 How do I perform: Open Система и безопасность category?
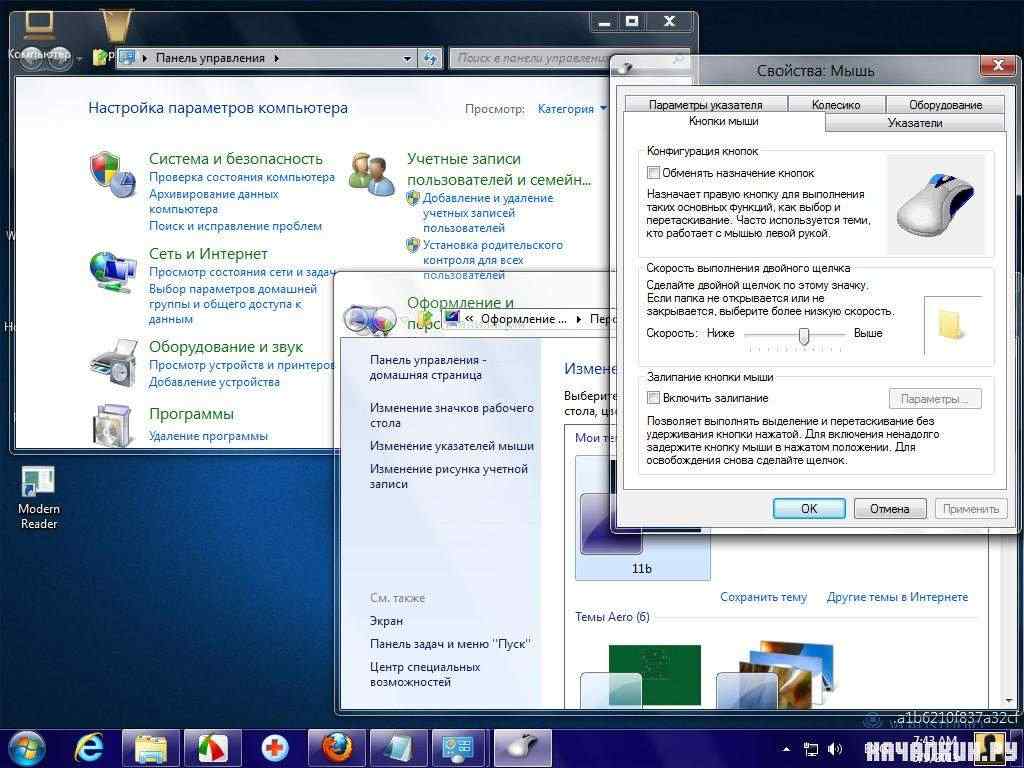point(236,159)
